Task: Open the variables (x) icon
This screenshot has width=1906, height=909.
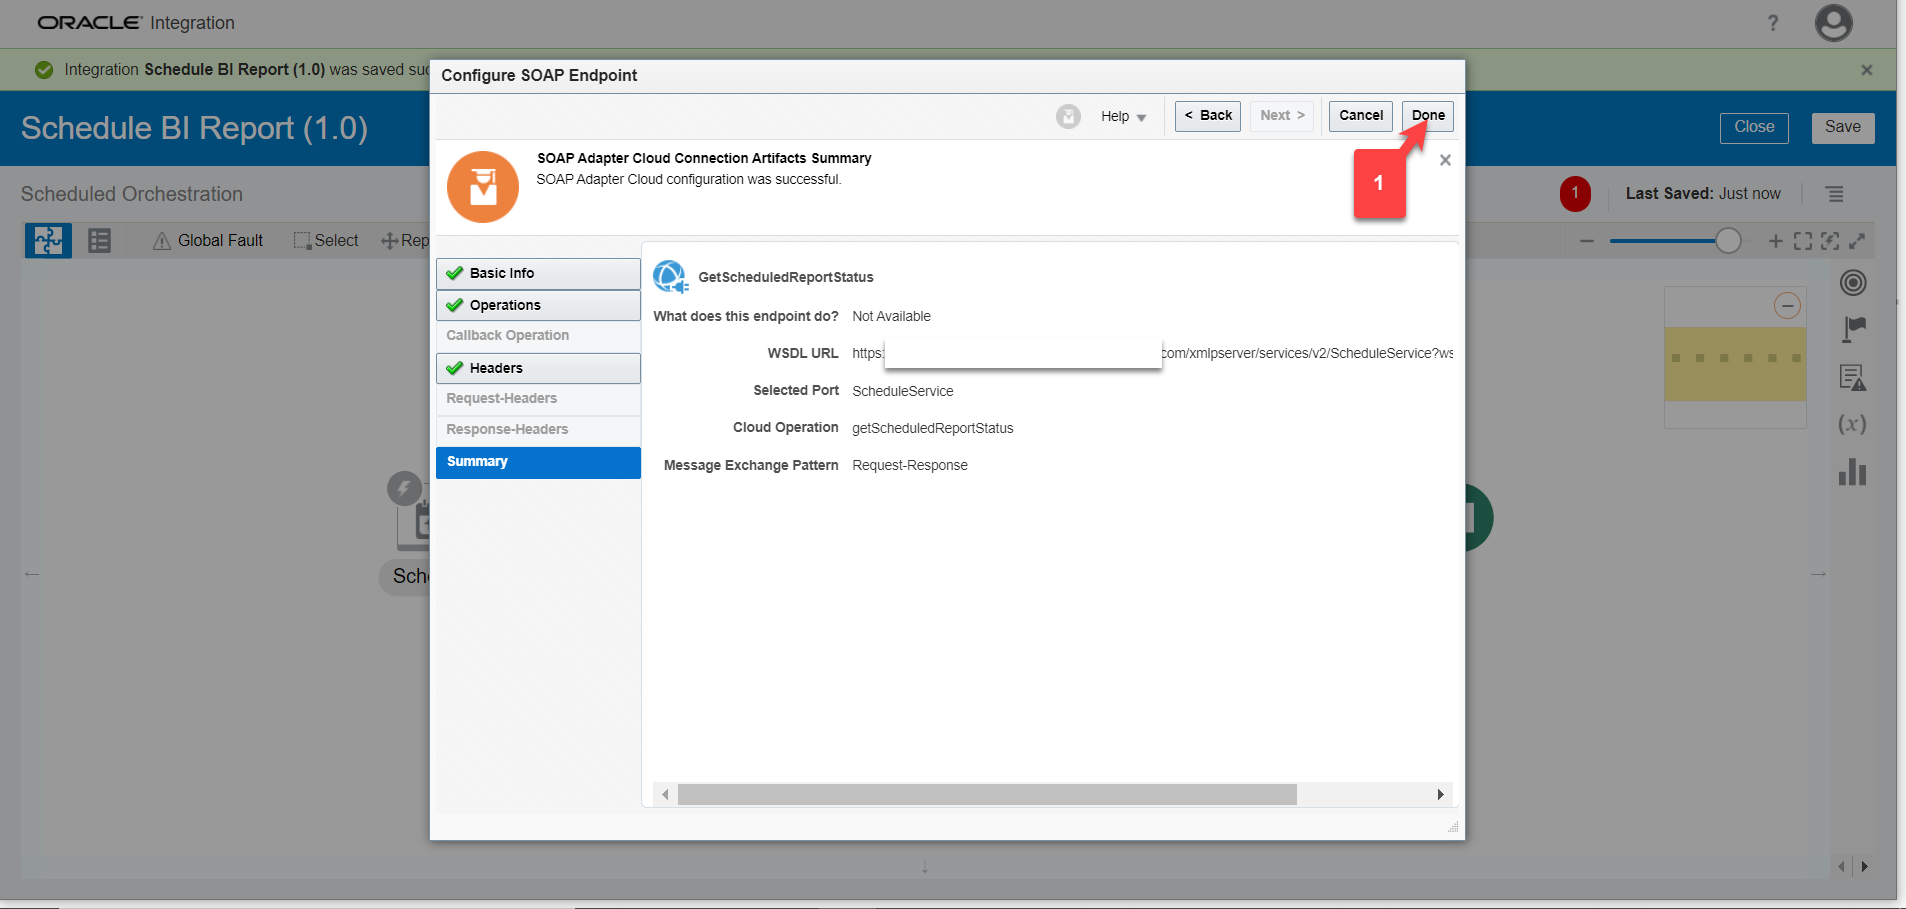Action: tap(1852, 424)
